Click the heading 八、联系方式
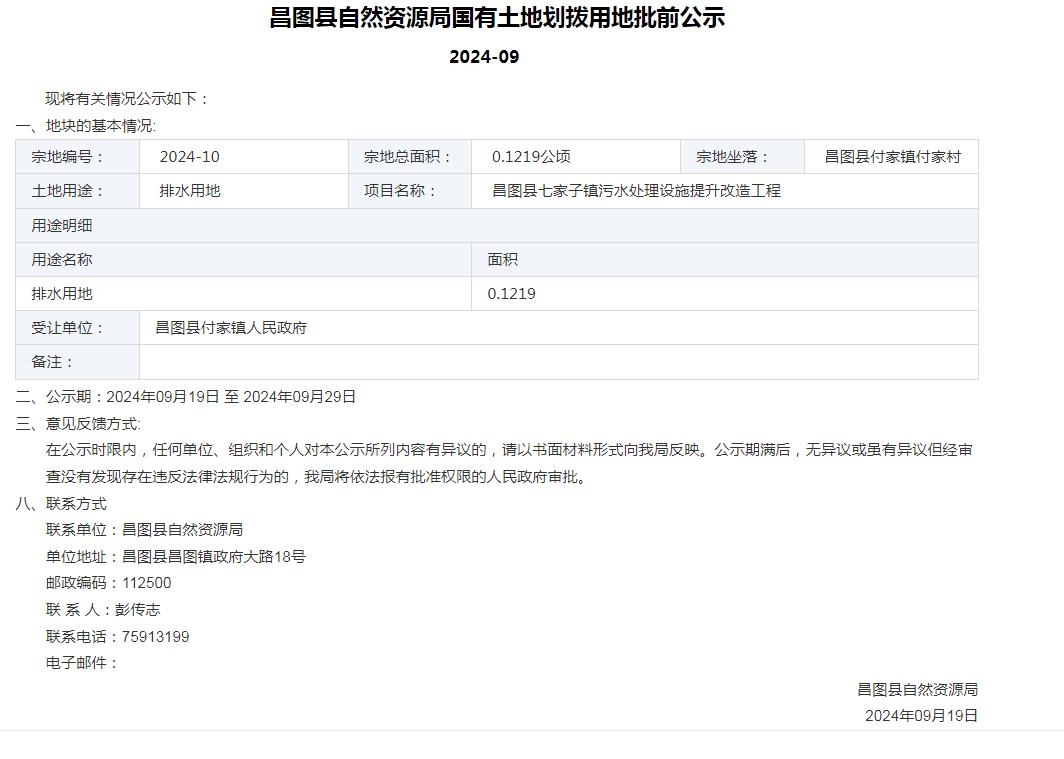Screen dimensions: 1064x759 pyautogui.click(x=61, y=504)
